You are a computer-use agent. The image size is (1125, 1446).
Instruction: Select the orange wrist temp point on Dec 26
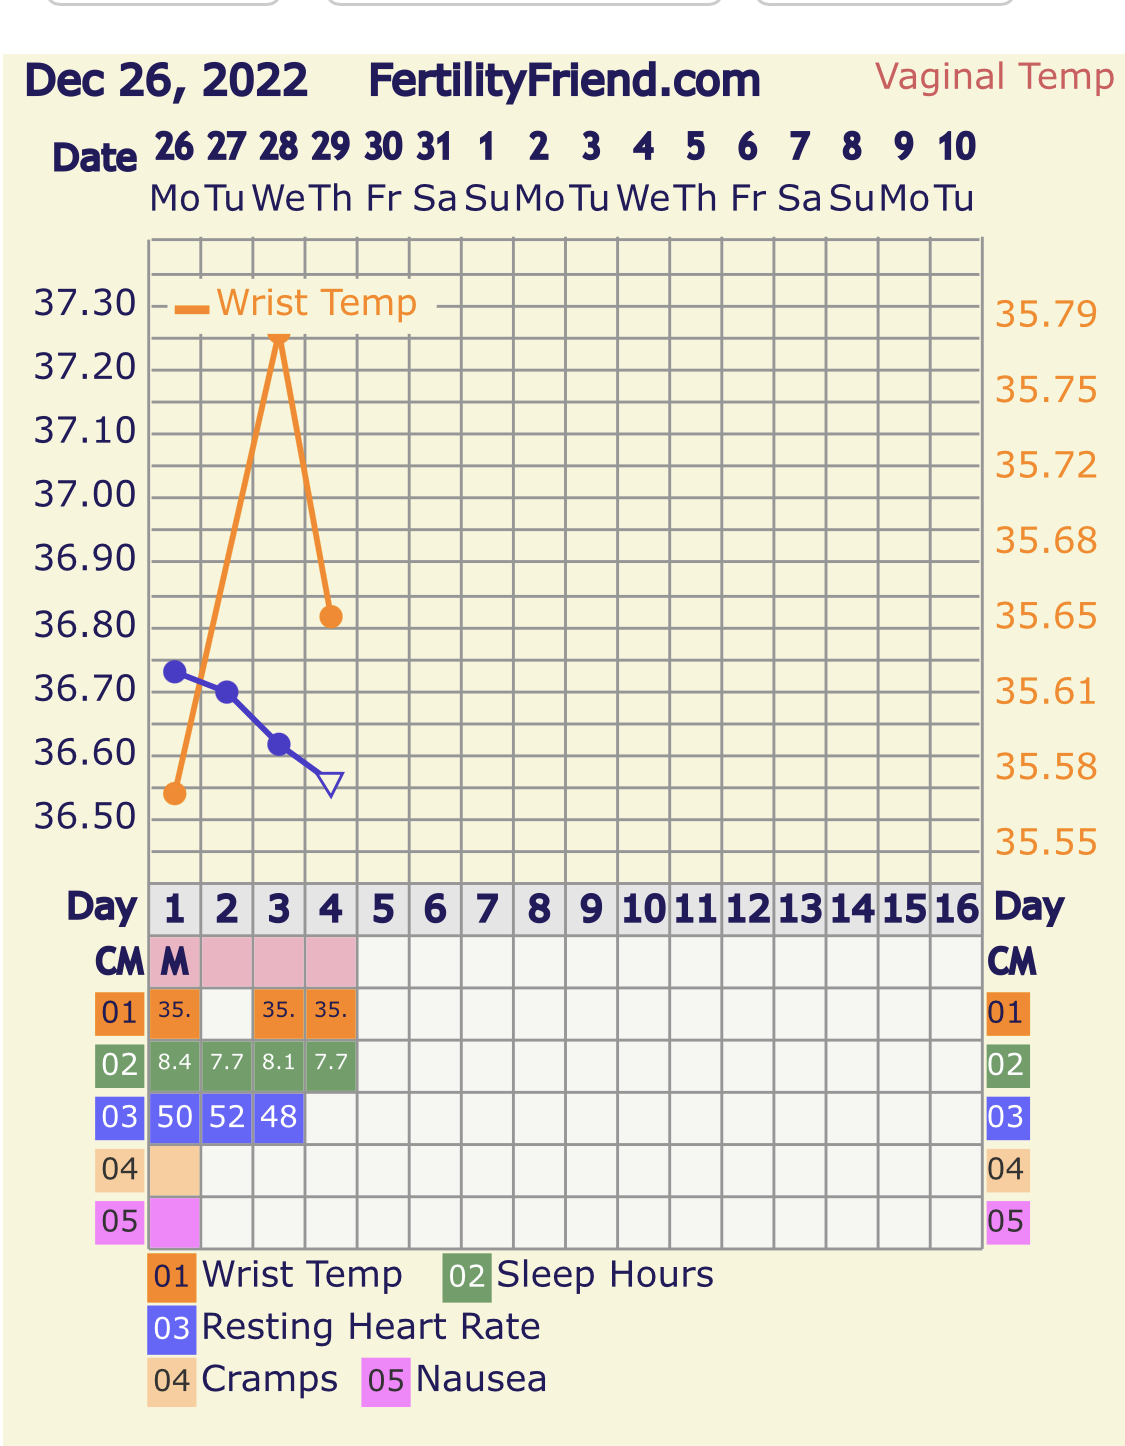[175, 794]
